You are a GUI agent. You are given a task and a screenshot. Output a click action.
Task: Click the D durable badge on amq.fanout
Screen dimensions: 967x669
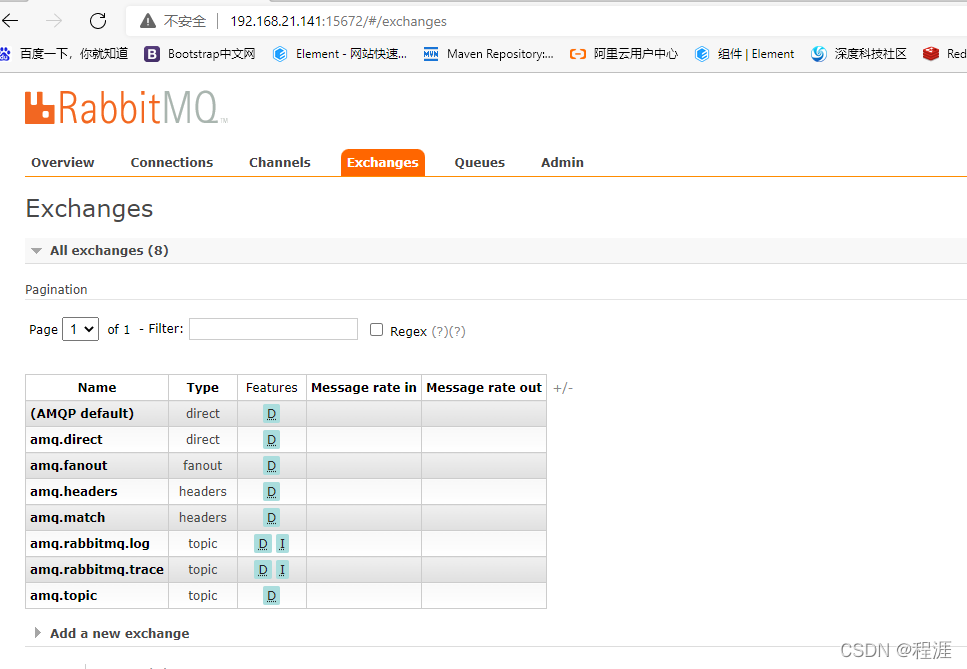[270, 465]
